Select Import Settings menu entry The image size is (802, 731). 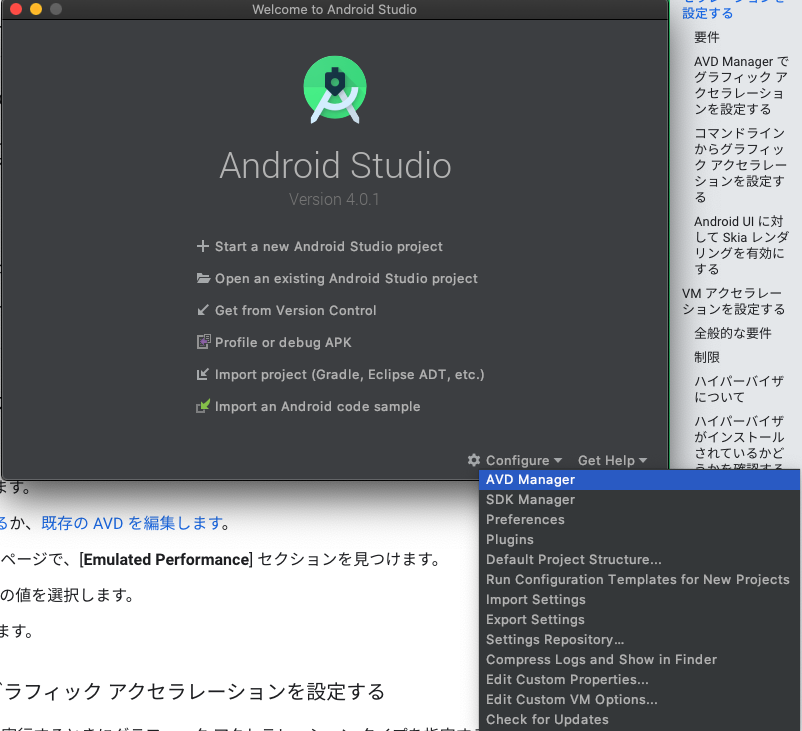click(x=639, y=600)
